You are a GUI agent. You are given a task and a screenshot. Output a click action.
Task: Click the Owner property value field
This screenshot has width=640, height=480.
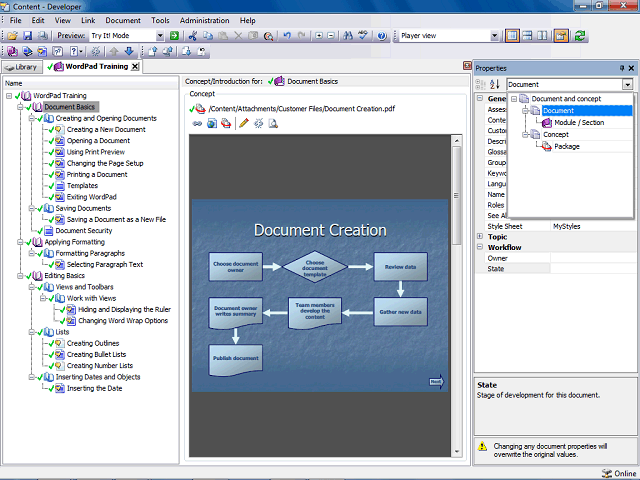point(593,258)
